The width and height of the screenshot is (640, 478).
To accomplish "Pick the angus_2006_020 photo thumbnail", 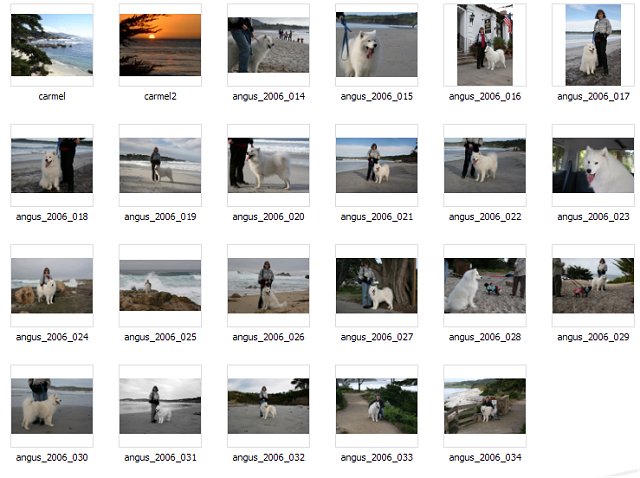I will click(x=268, y=165).
